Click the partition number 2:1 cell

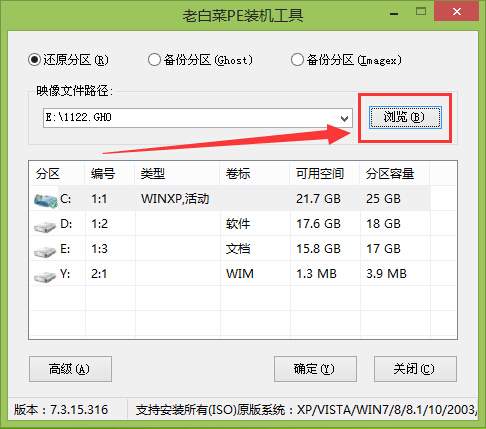(99, 274)
